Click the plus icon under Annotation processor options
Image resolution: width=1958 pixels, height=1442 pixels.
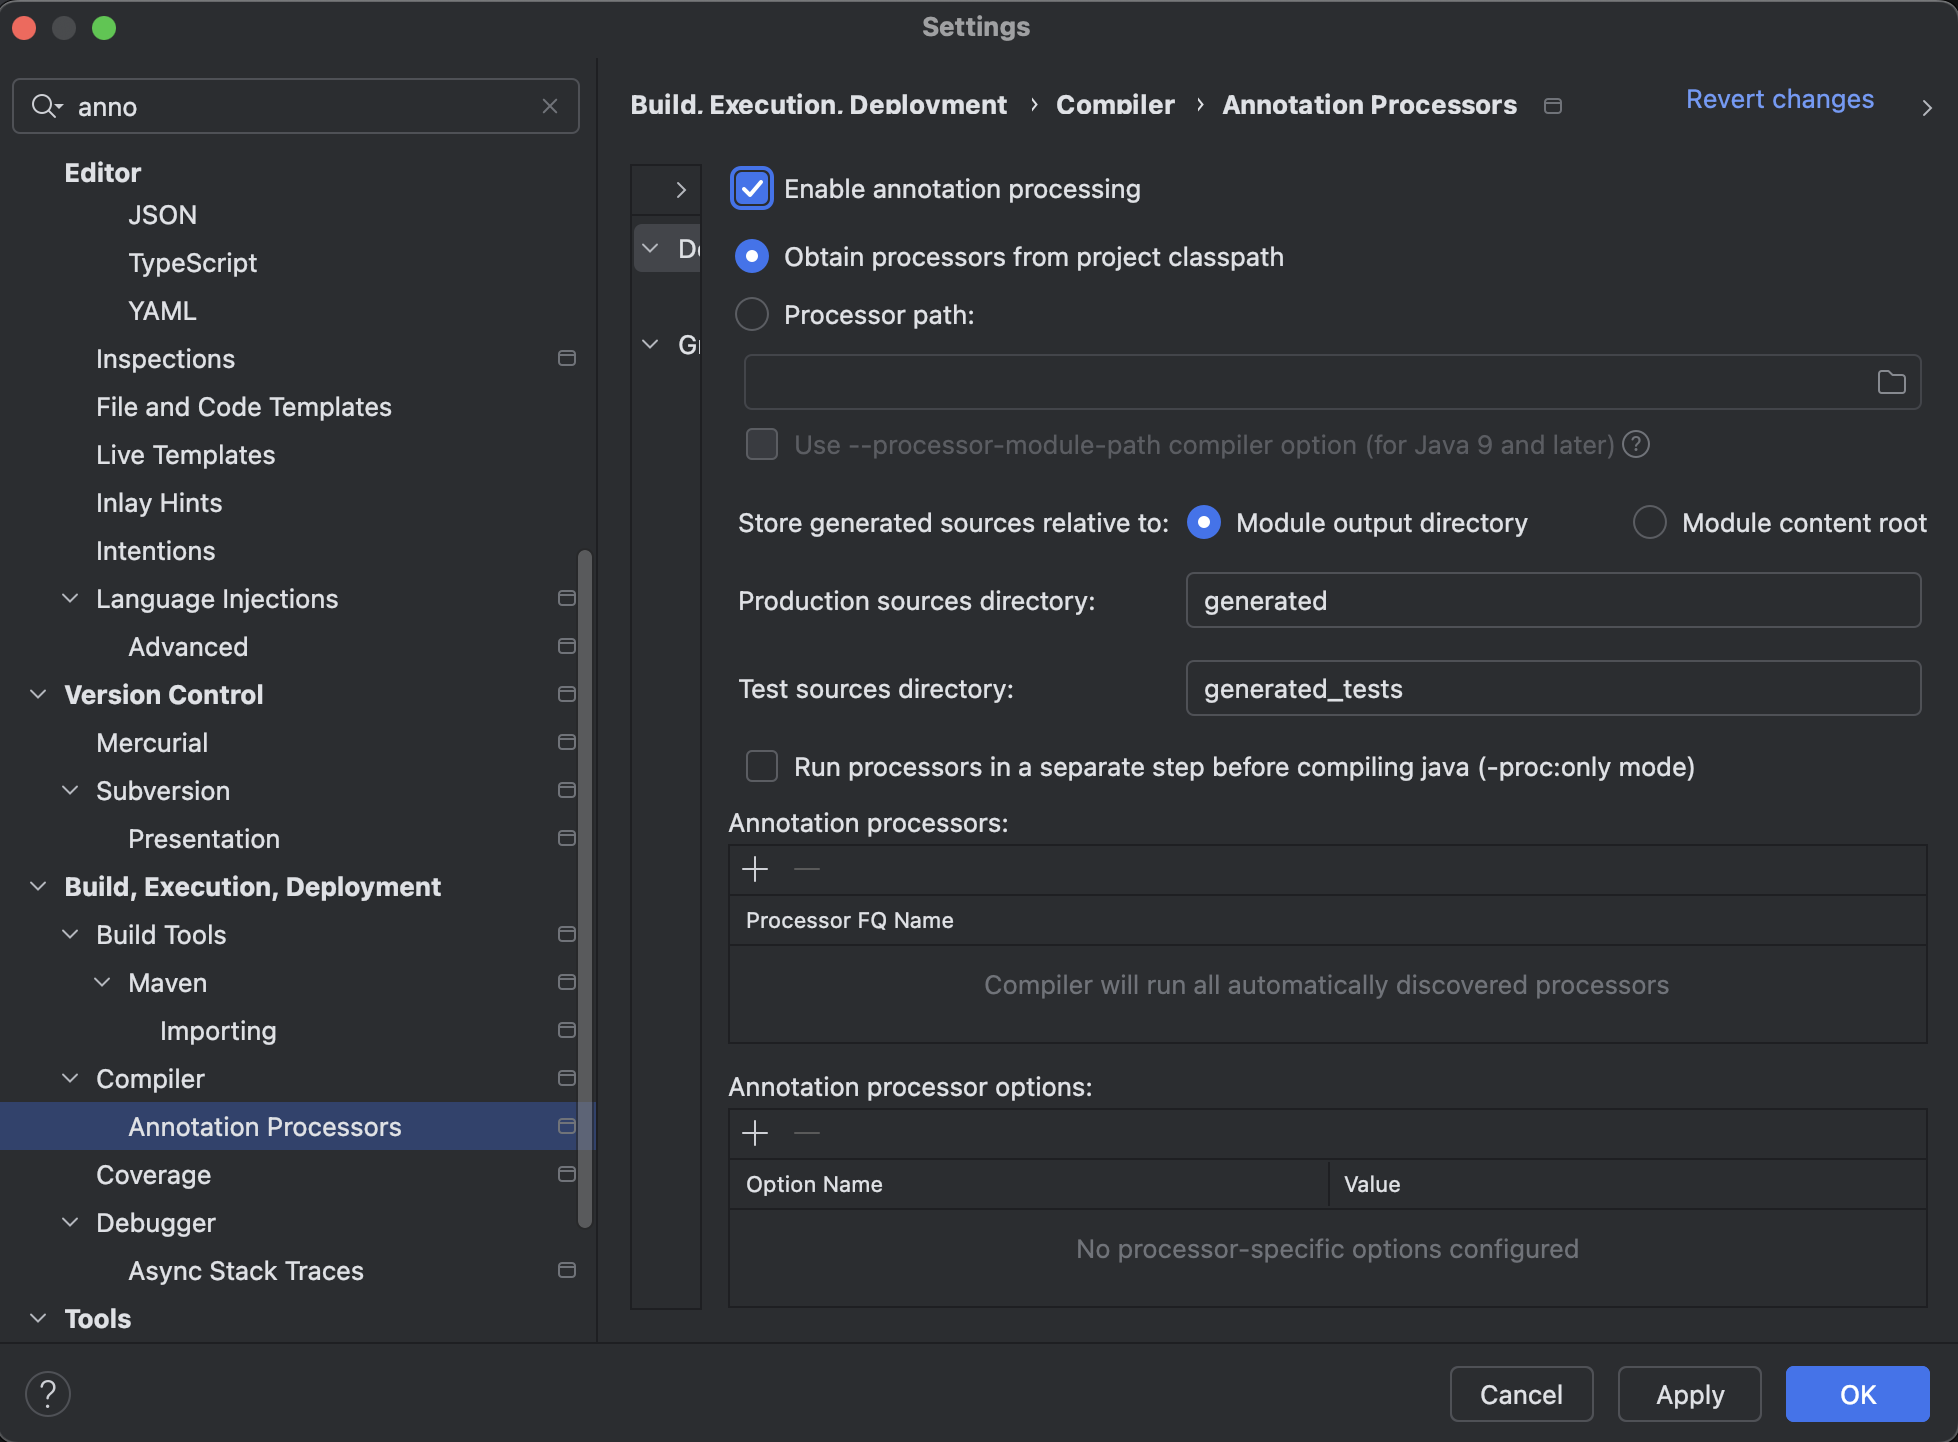[755, 1133]
